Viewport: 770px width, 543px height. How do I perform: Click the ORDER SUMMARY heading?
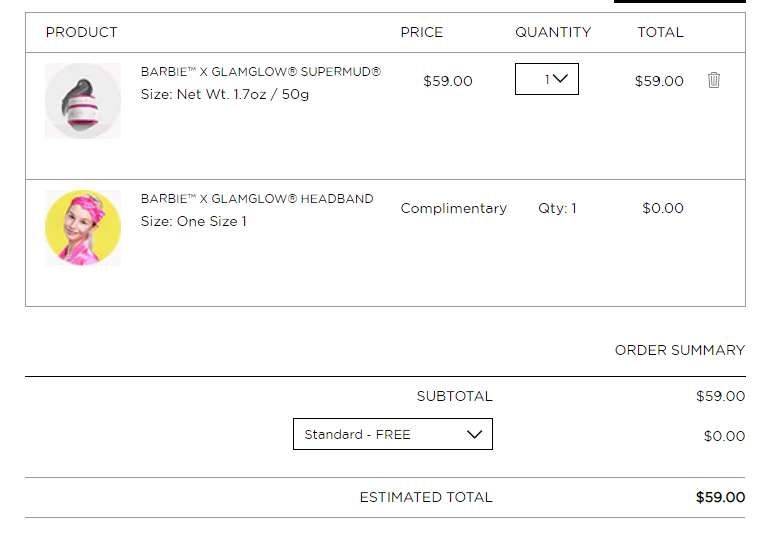point(680,350)
